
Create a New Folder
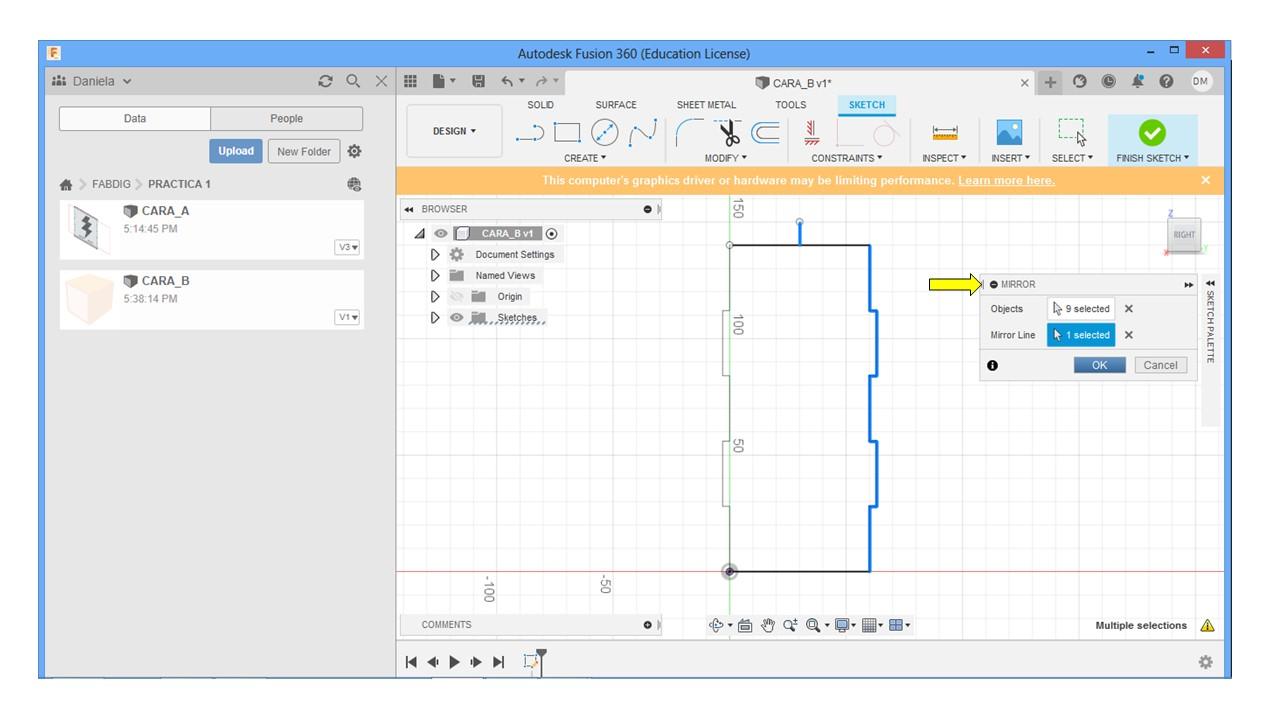[303, 151]
